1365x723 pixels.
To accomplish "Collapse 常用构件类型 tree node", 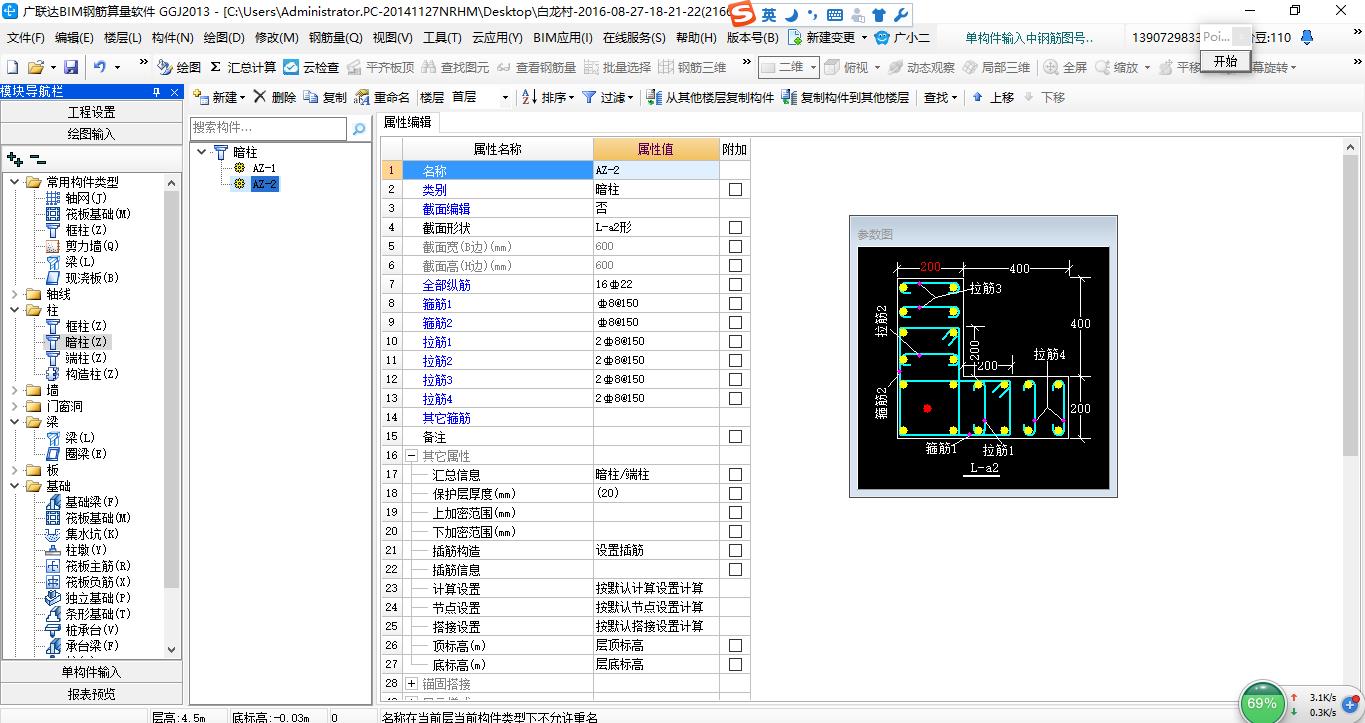I will [15, 182].
